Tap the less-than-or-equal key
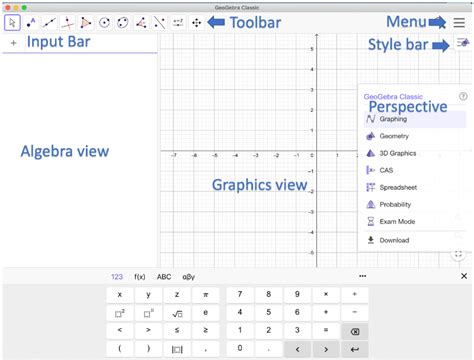Screen dimensions: 474x360 (177, 330)
